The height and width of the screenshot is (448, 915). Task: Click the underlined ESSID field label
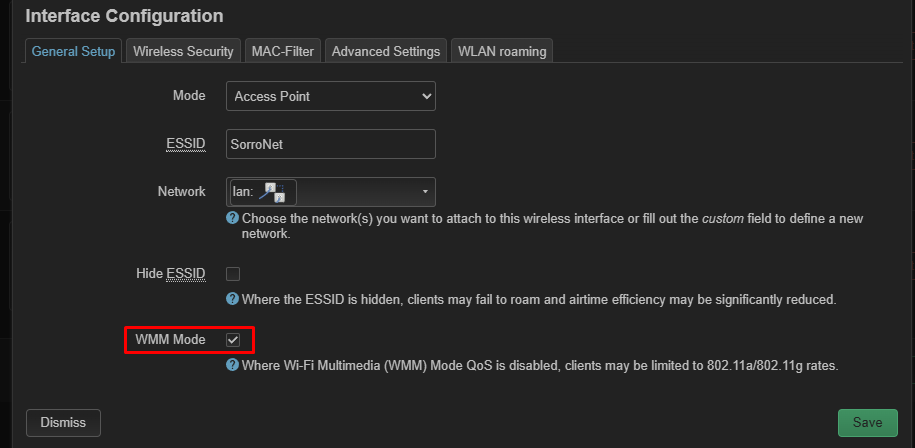[185, 144]
